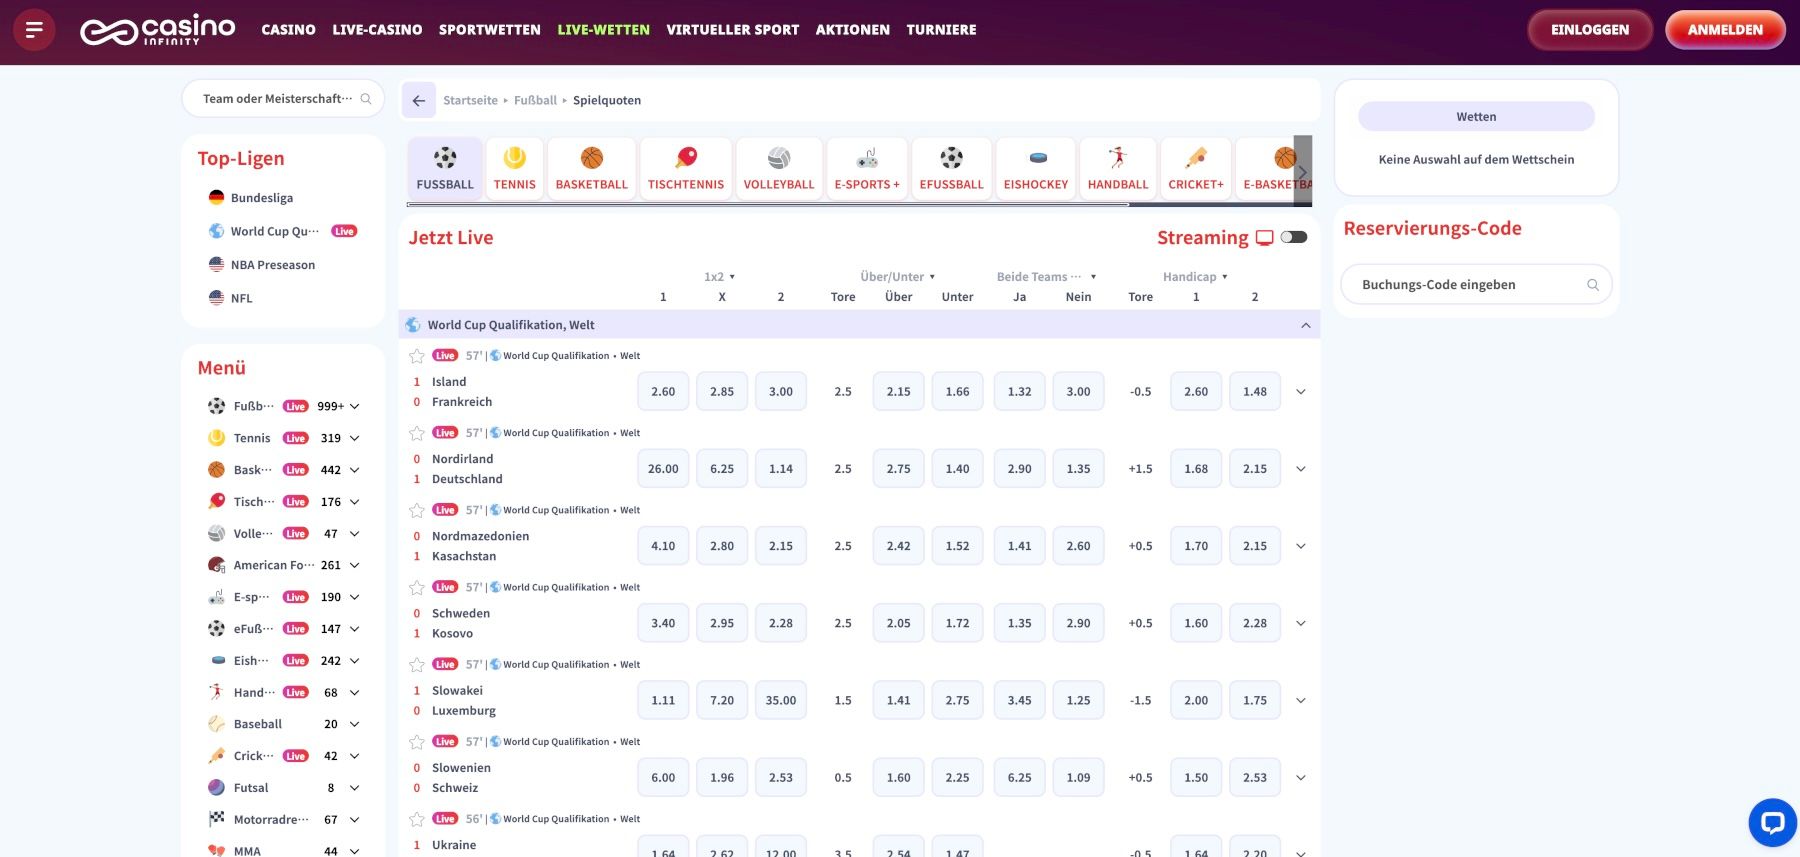Go to Virtueller Sport menu item
Screen dimensions: 1800x857
(x=732, y=30)
